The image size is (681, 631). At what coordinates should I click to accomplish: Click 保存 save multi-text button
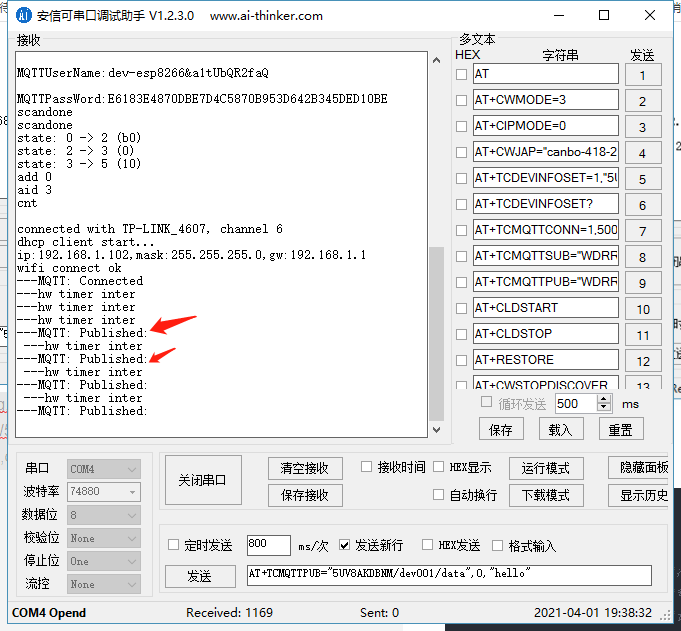click(501, 429)
